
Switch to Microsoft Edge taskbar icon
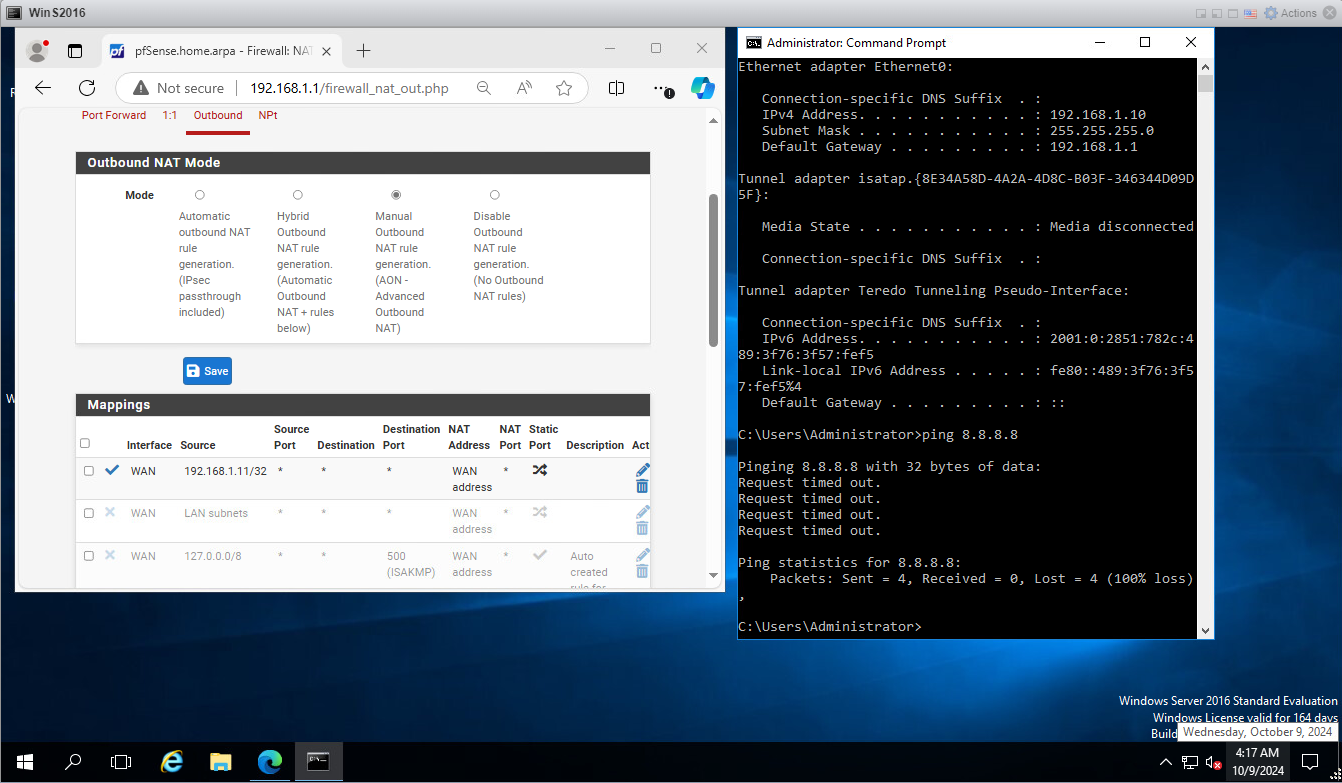[x=269, y=762]
